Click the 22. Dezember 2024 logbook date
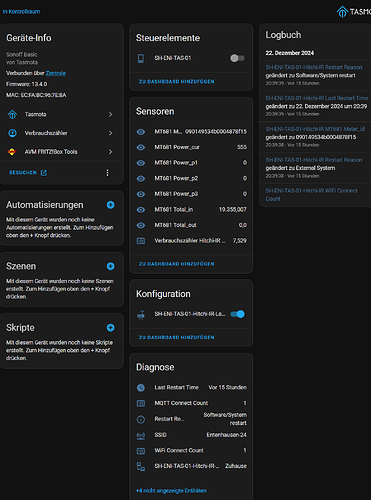The image size is (371, 500). [290, 53]
